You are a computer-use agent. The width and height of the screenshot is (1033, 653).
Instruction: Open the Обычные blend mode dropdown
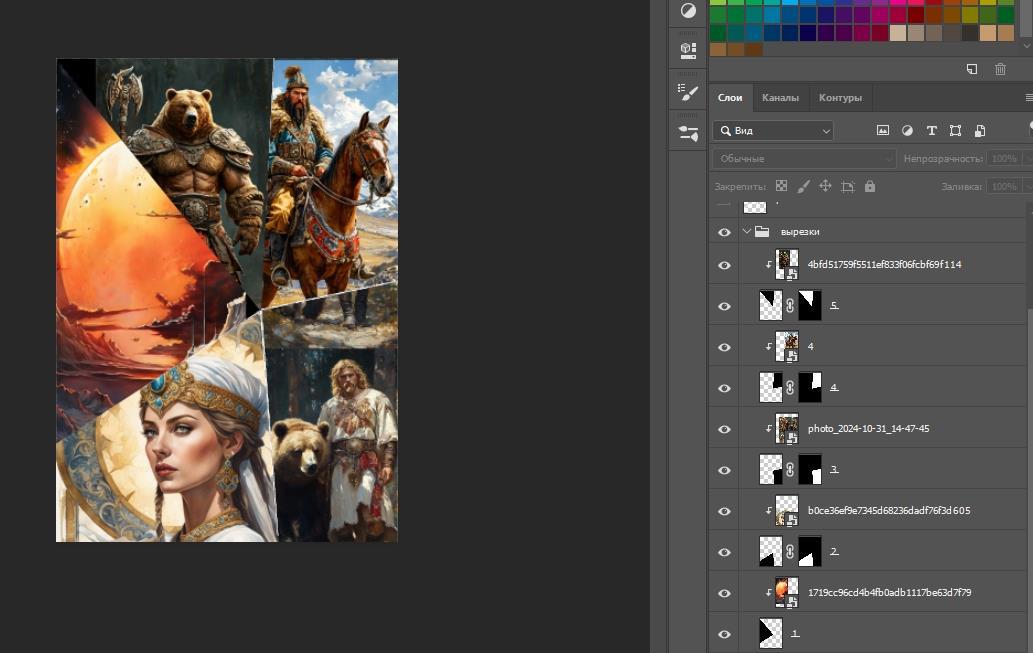coord(804,159)
